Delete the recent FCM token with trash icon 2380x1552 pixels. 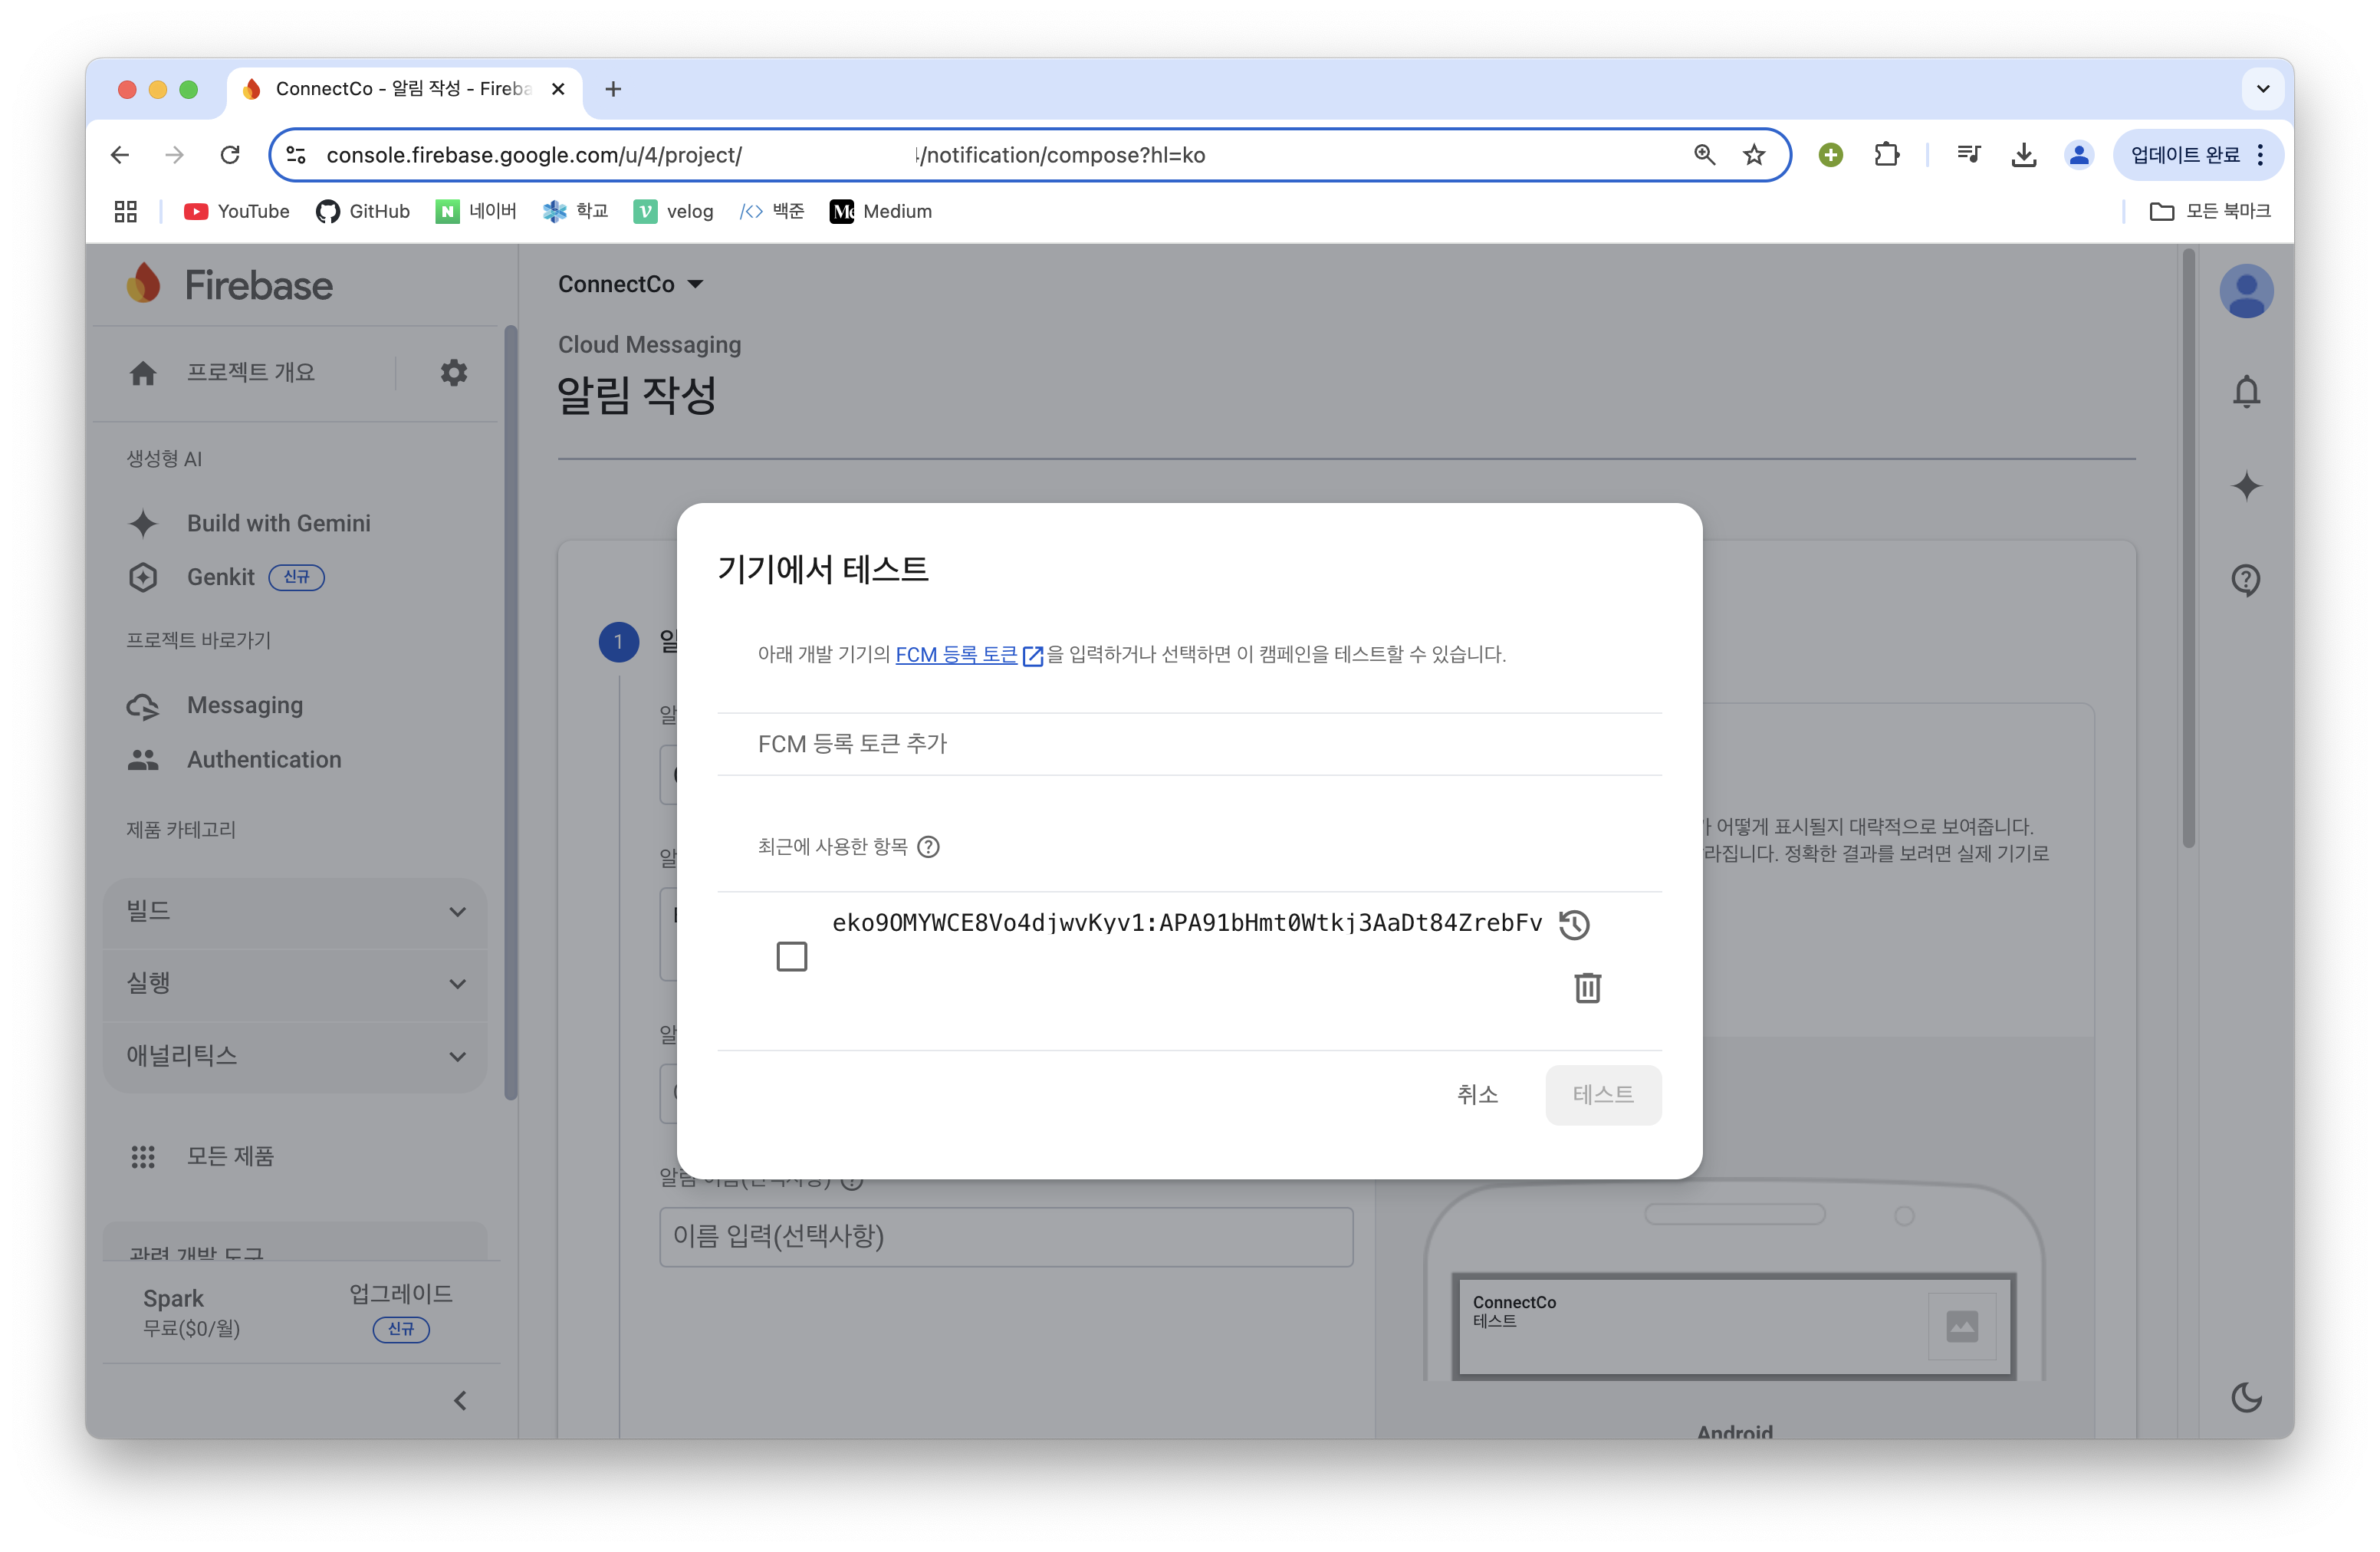coord(1587,988)
